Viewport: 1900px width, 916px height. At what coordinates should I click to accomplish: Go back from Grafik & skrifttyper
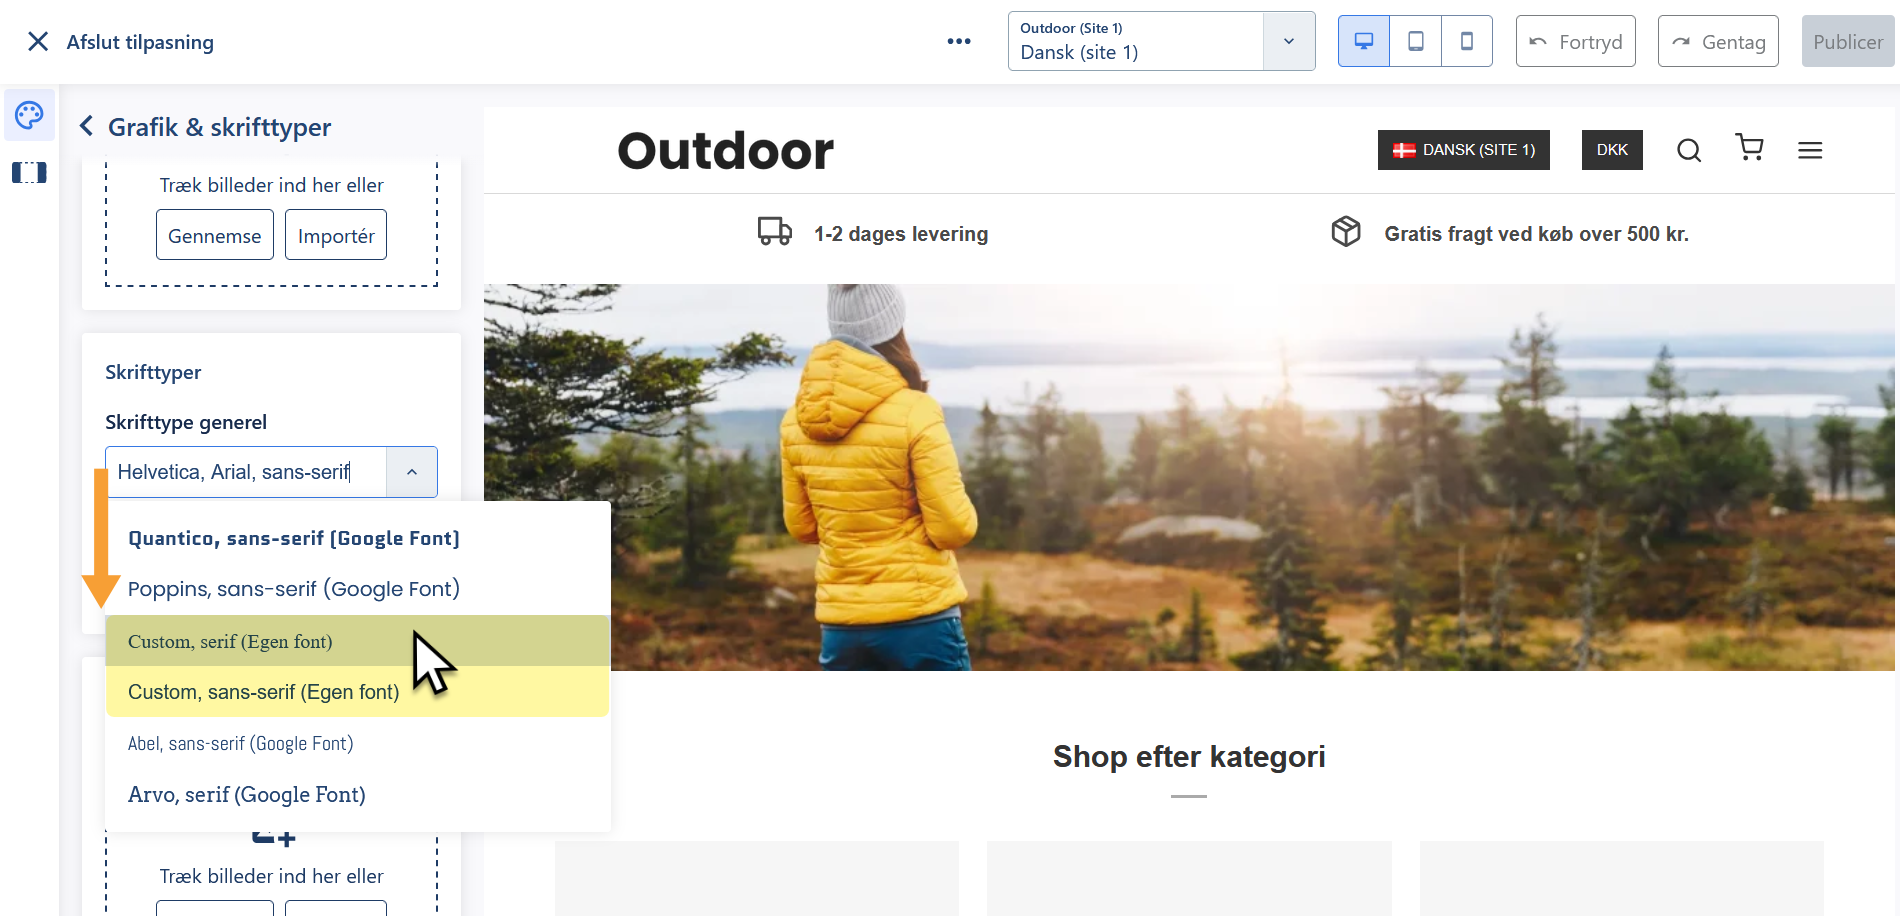pyautogui.click(x=87, y=127)
